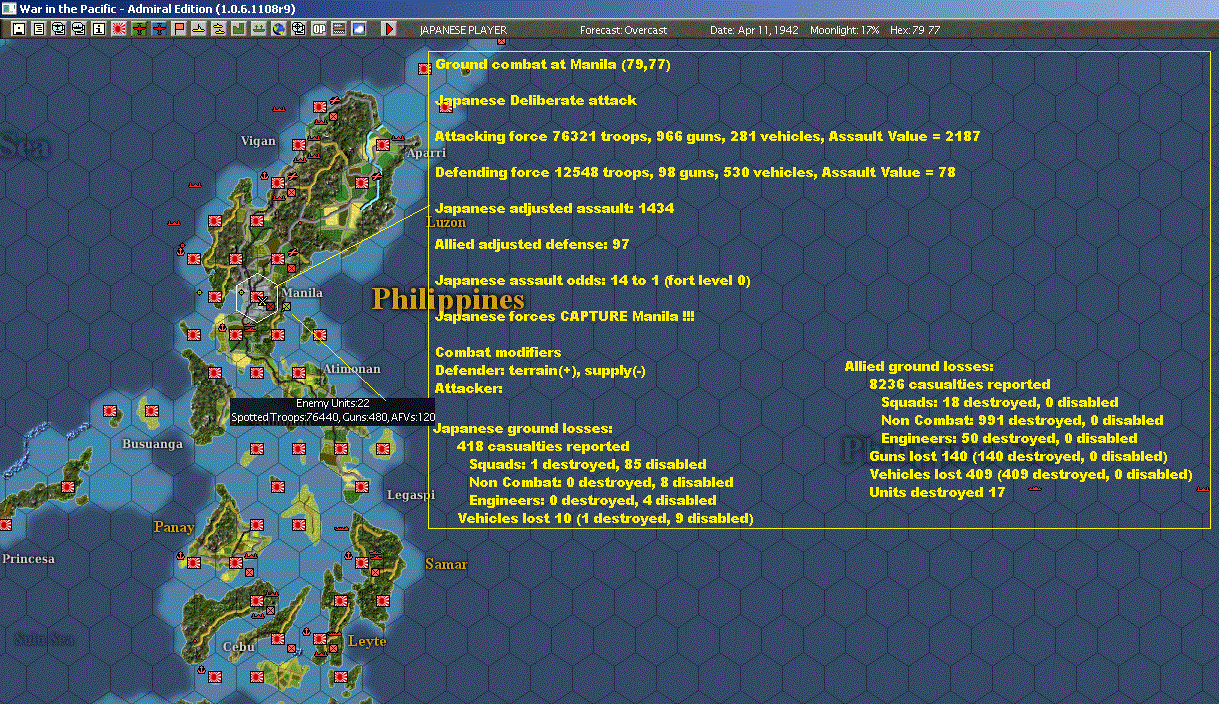The width and height of the screenshot is (1219, 704).
Task: Click 'Japanese forces CAPTURE Manila' line
Action: click(565, 316)
